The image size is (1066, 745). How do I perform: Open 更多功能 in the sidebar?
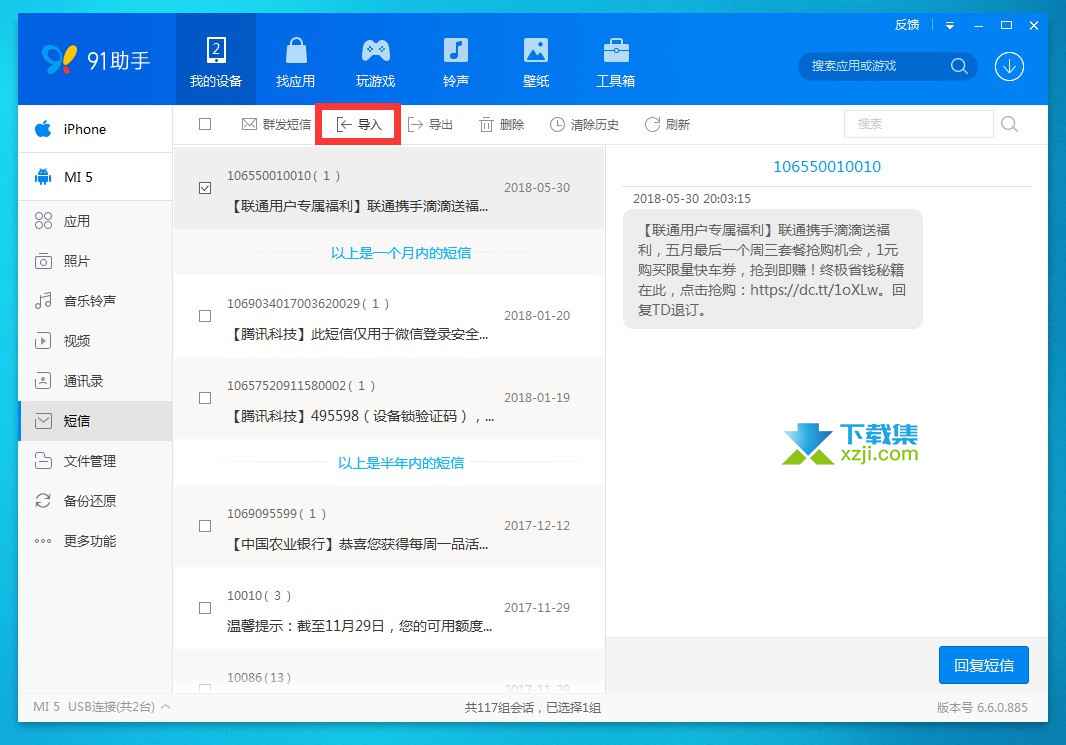click(x=95, y=541)
